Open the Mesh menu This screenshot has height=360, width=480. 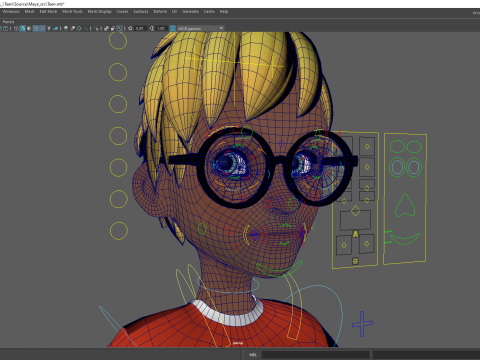click(x=29, y=11)
